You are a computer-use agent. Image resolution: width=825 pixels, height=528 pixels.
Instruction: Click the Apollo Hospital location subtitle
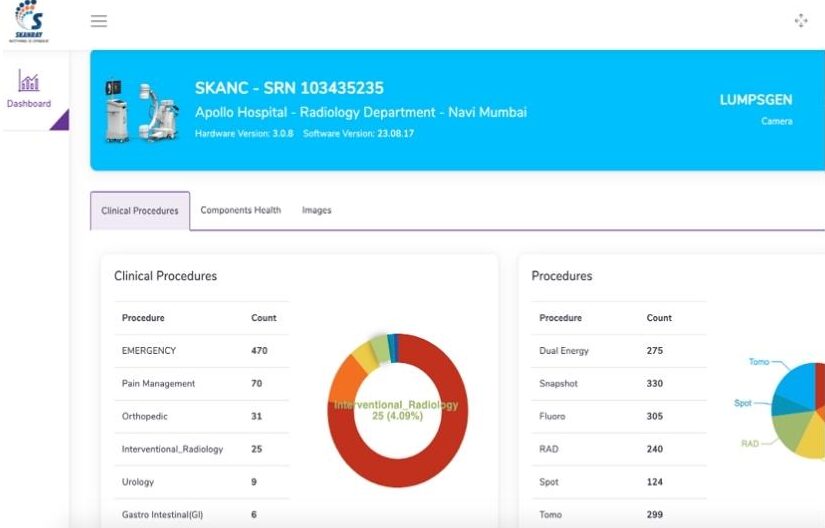361,112
